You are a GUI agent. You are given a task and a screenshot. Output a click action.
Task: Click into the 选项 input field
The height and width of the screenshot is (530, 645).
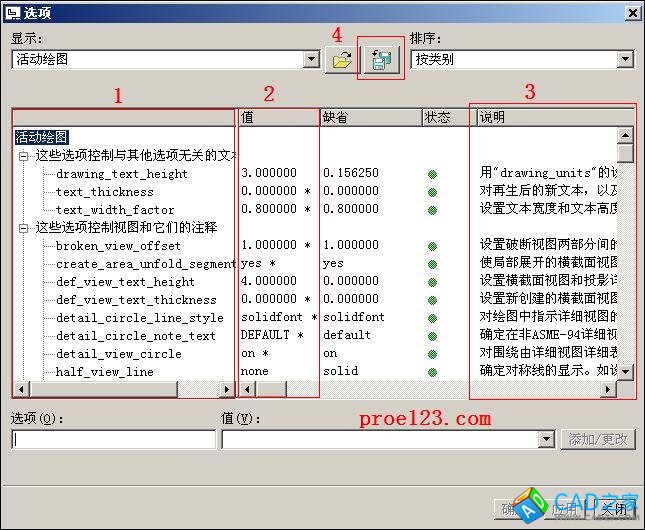pos(113,439)
